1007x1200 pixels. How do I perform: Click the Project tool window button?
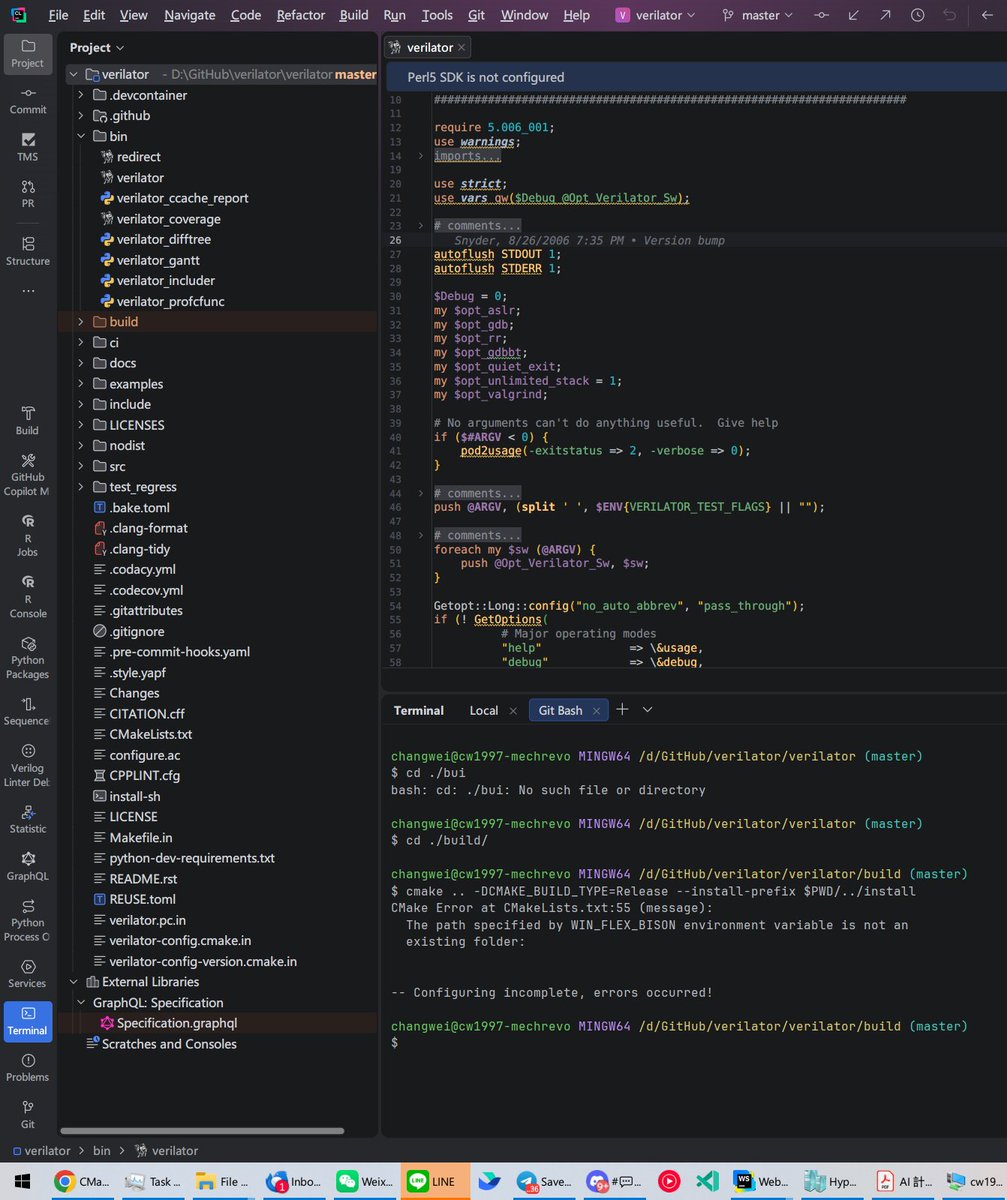pyautogui.click(x=28, y=54)
